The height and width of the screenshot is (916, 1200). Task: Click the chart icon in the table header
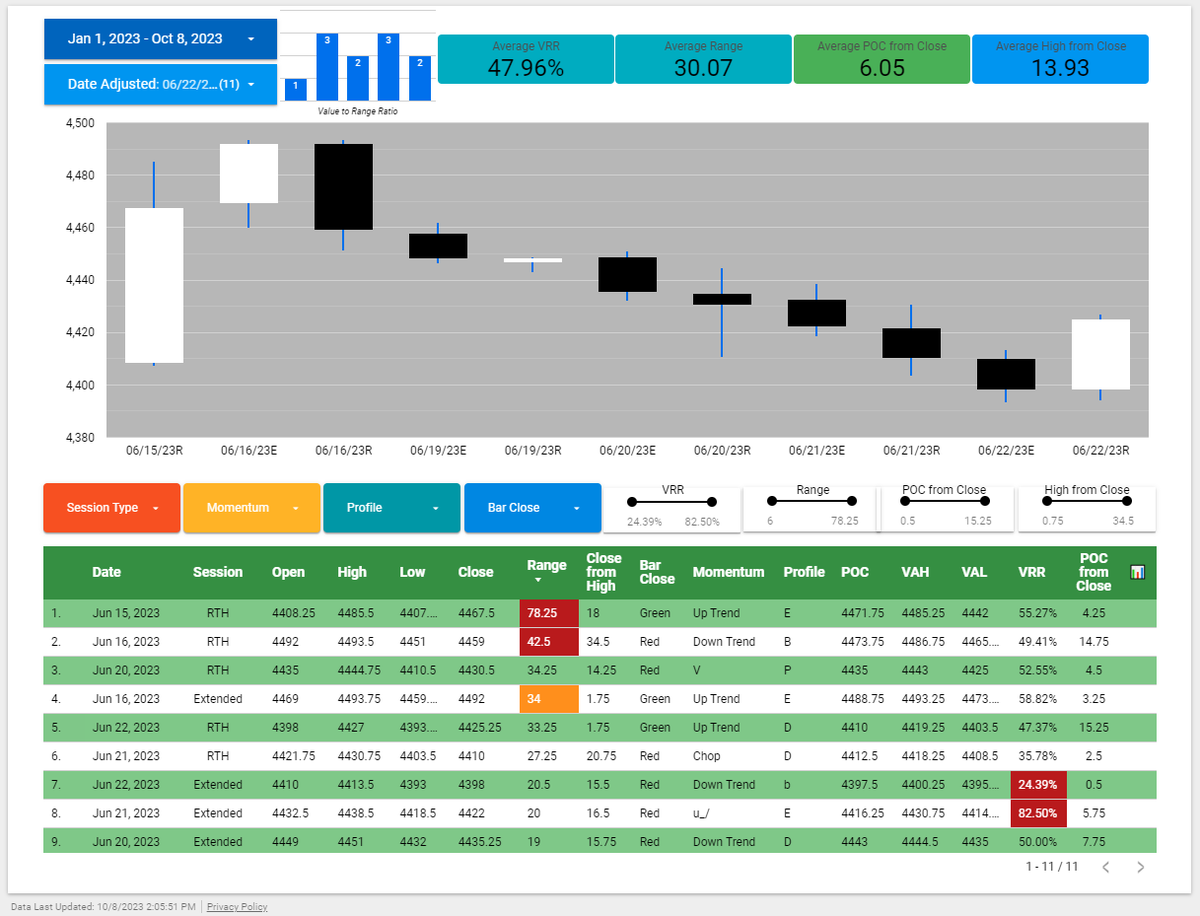(1137, 572)
